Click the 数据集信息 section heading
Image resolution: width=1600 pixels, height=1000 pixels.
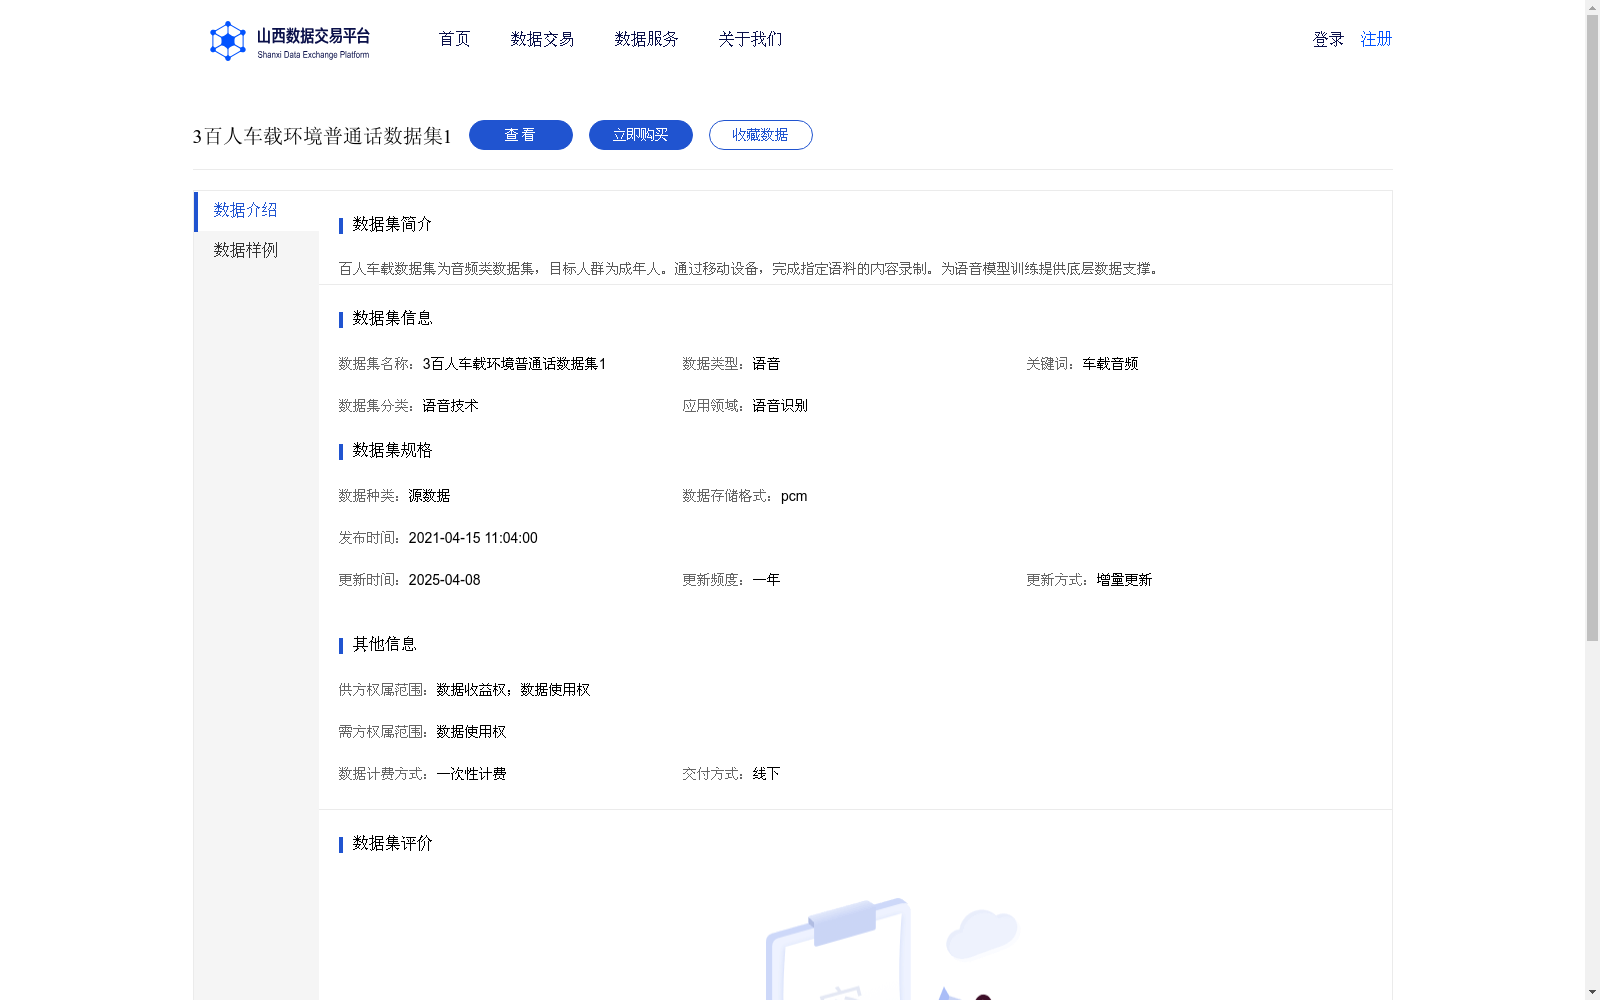[x=392, y=318]
